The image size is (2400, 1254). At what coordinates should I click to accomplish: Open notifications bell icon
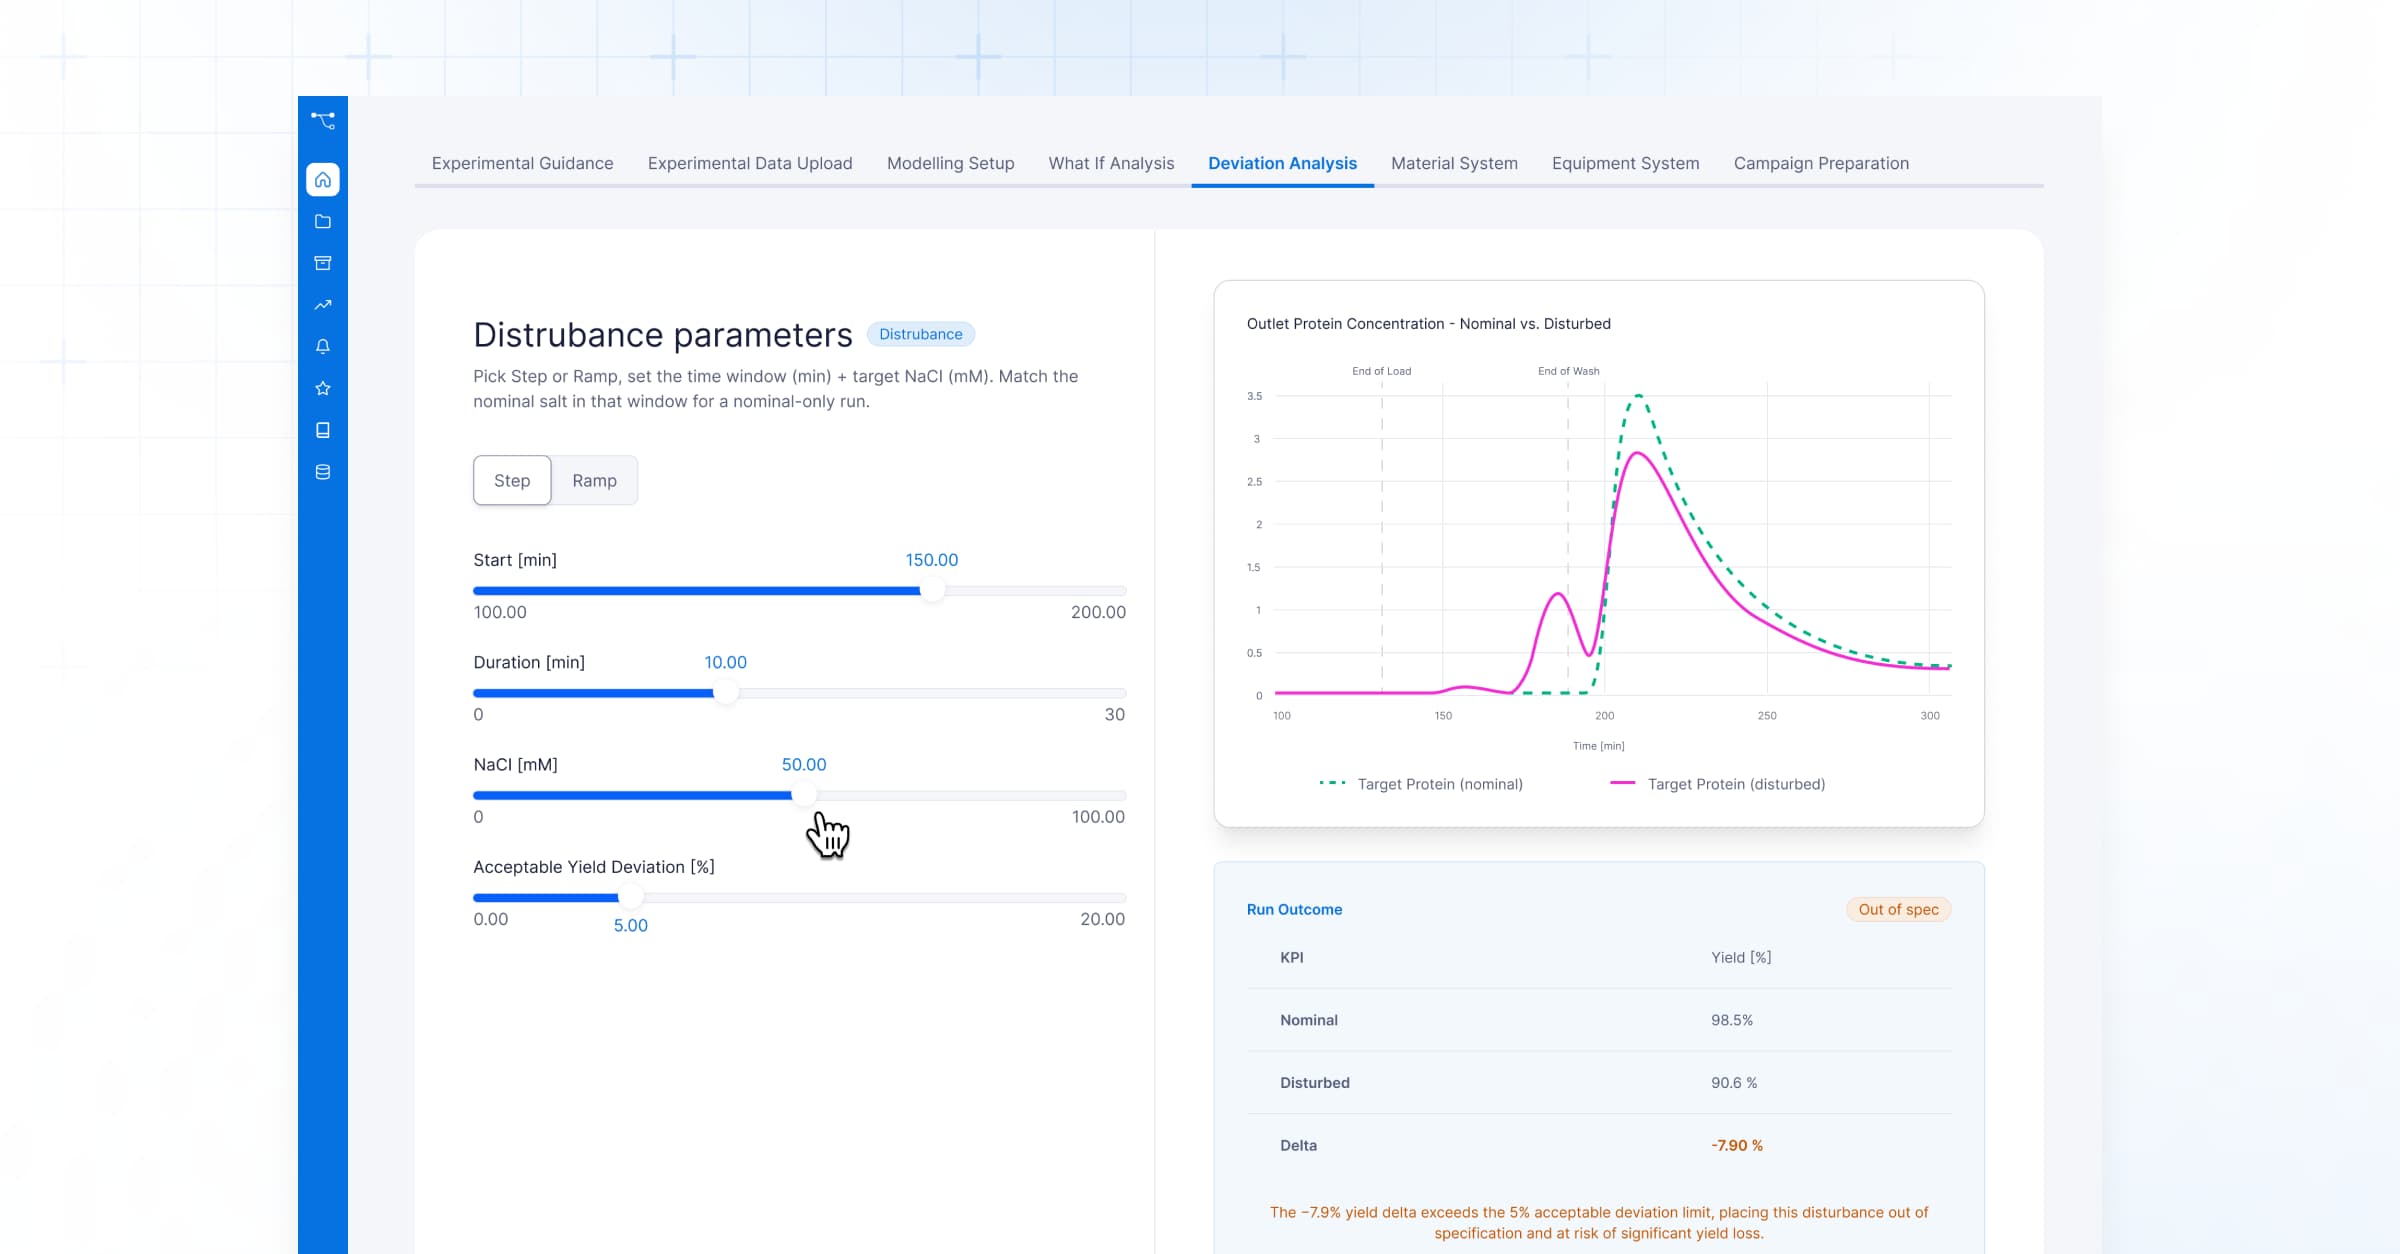(322, 346)
